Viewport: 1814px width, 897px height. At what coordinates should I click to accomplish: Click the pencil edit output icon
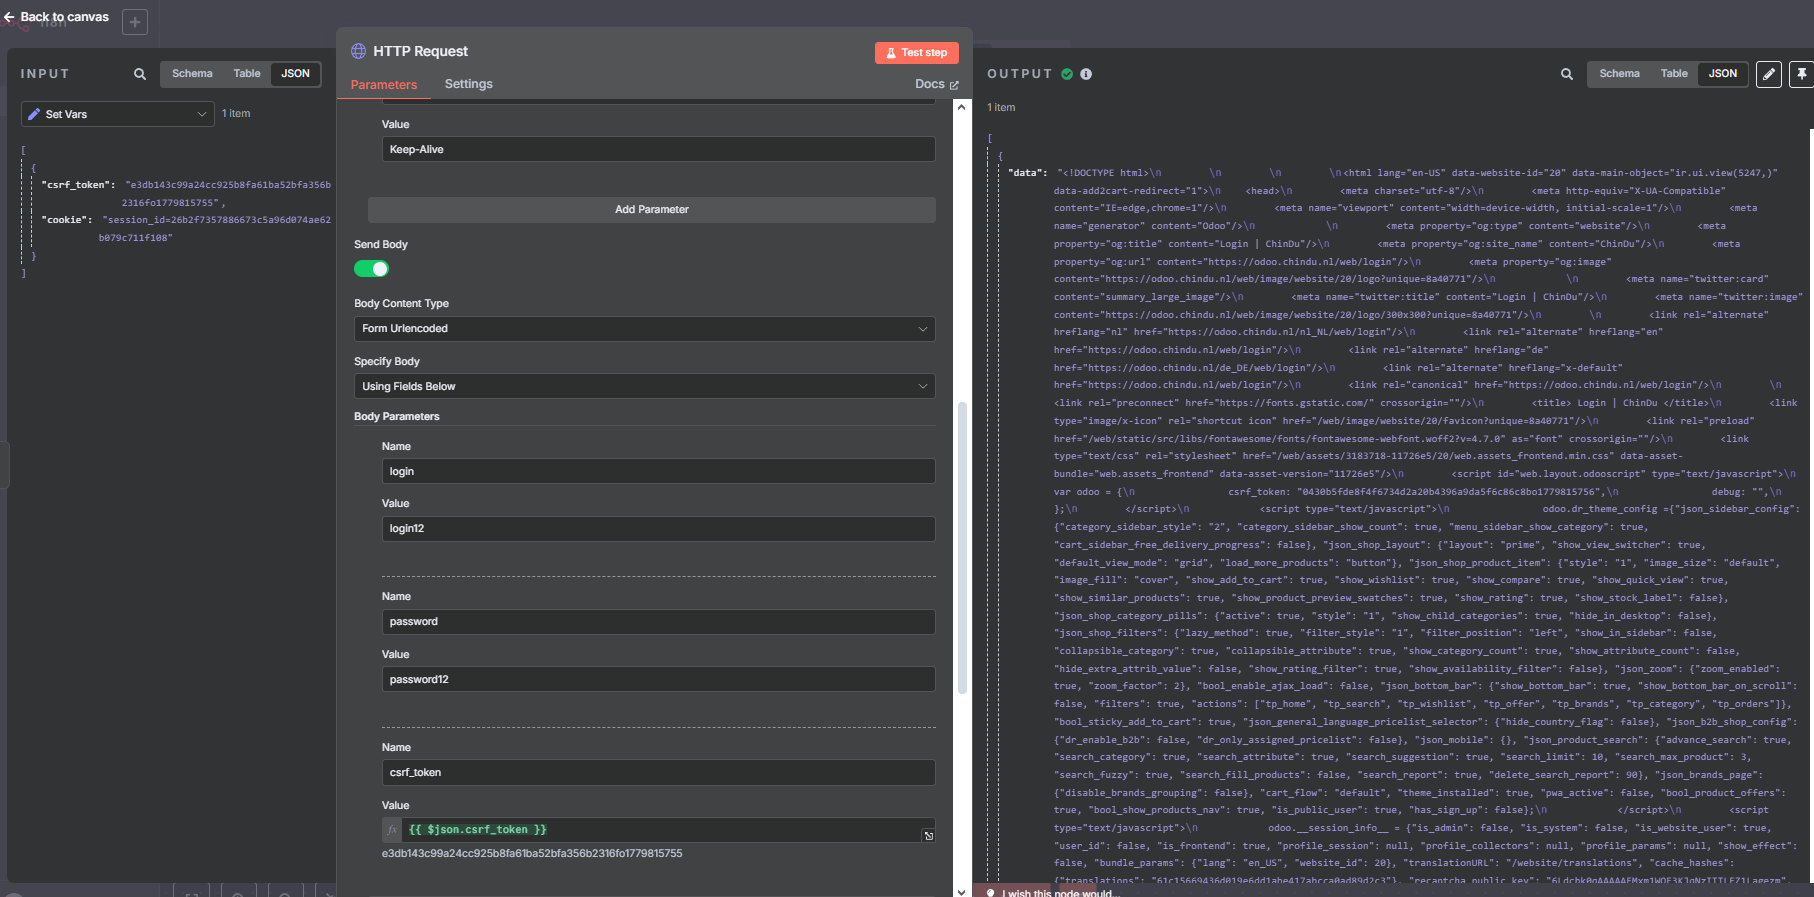[x=1769, y=74]
